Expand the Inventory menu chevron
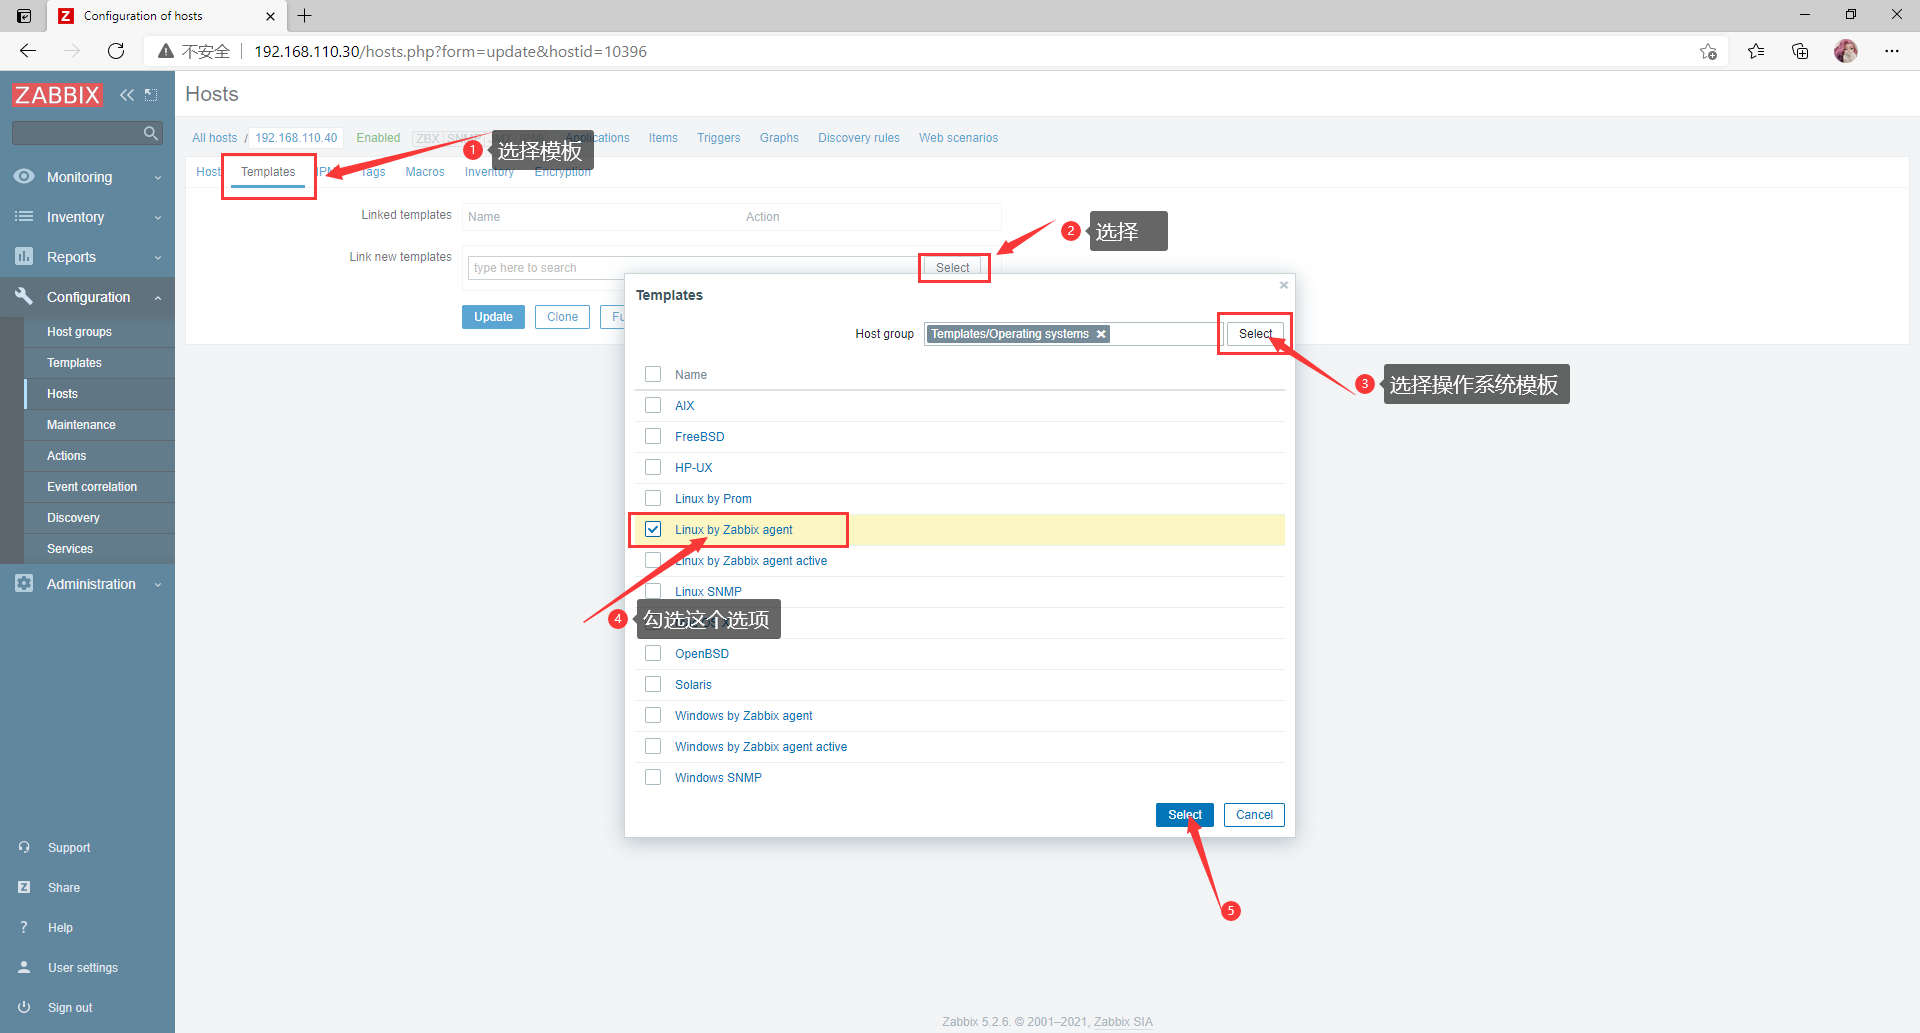Screen dimensions: 1920x1033 pos(158,218)
